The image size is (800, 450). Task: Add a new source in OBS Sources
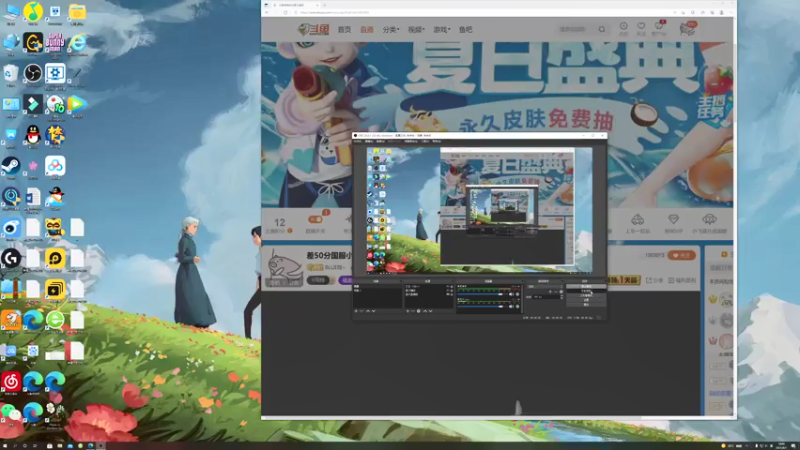(x=407, y=311)
